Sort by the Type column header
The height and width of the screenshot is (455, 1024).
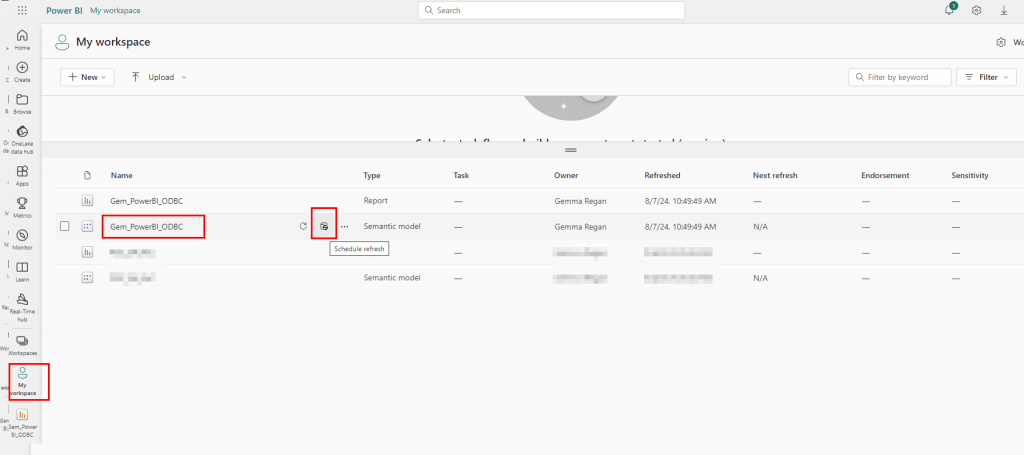pos(372,176)
